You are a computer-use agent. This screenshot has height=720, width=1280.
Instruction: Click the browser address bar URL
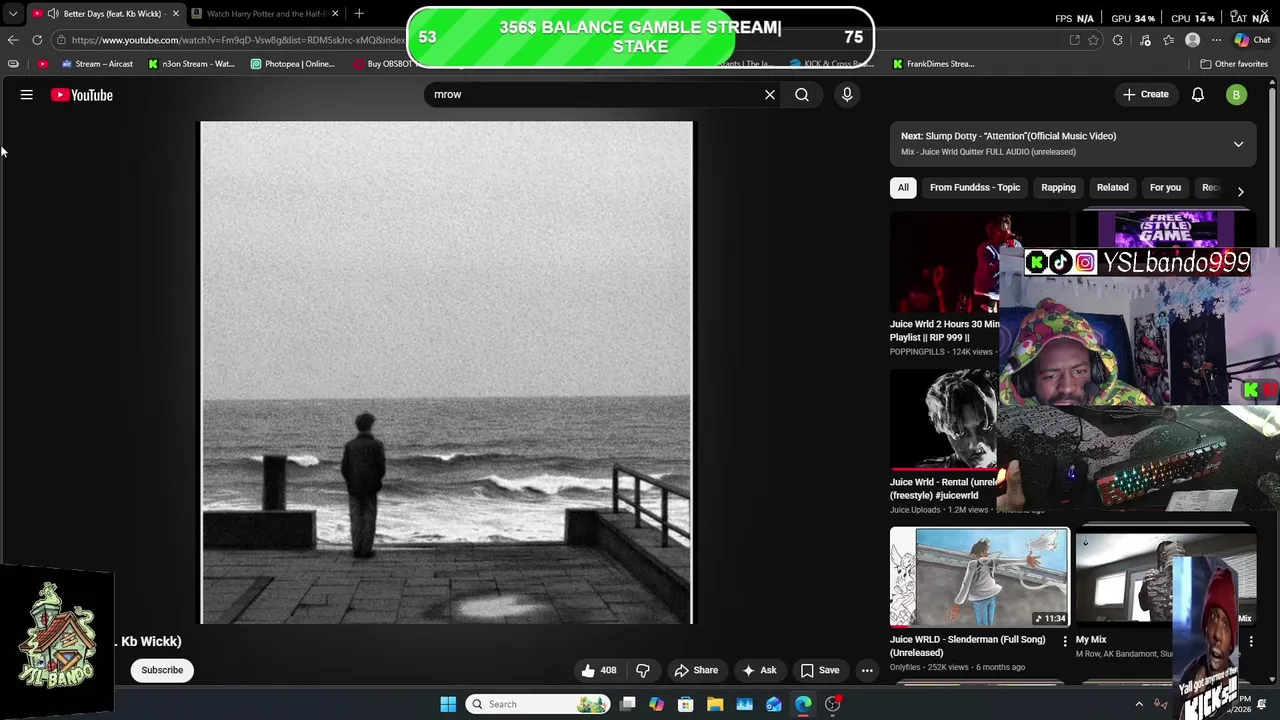point(238,40)
